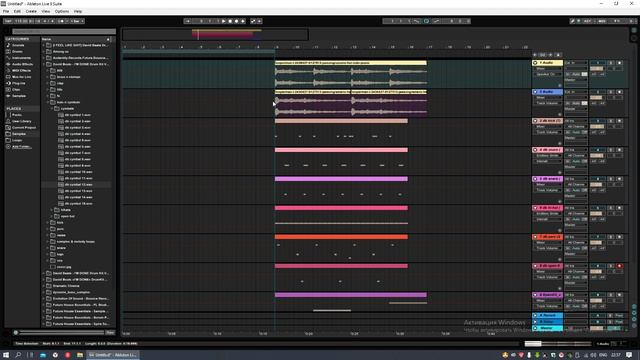Expand the 'clap' folder

48,83
